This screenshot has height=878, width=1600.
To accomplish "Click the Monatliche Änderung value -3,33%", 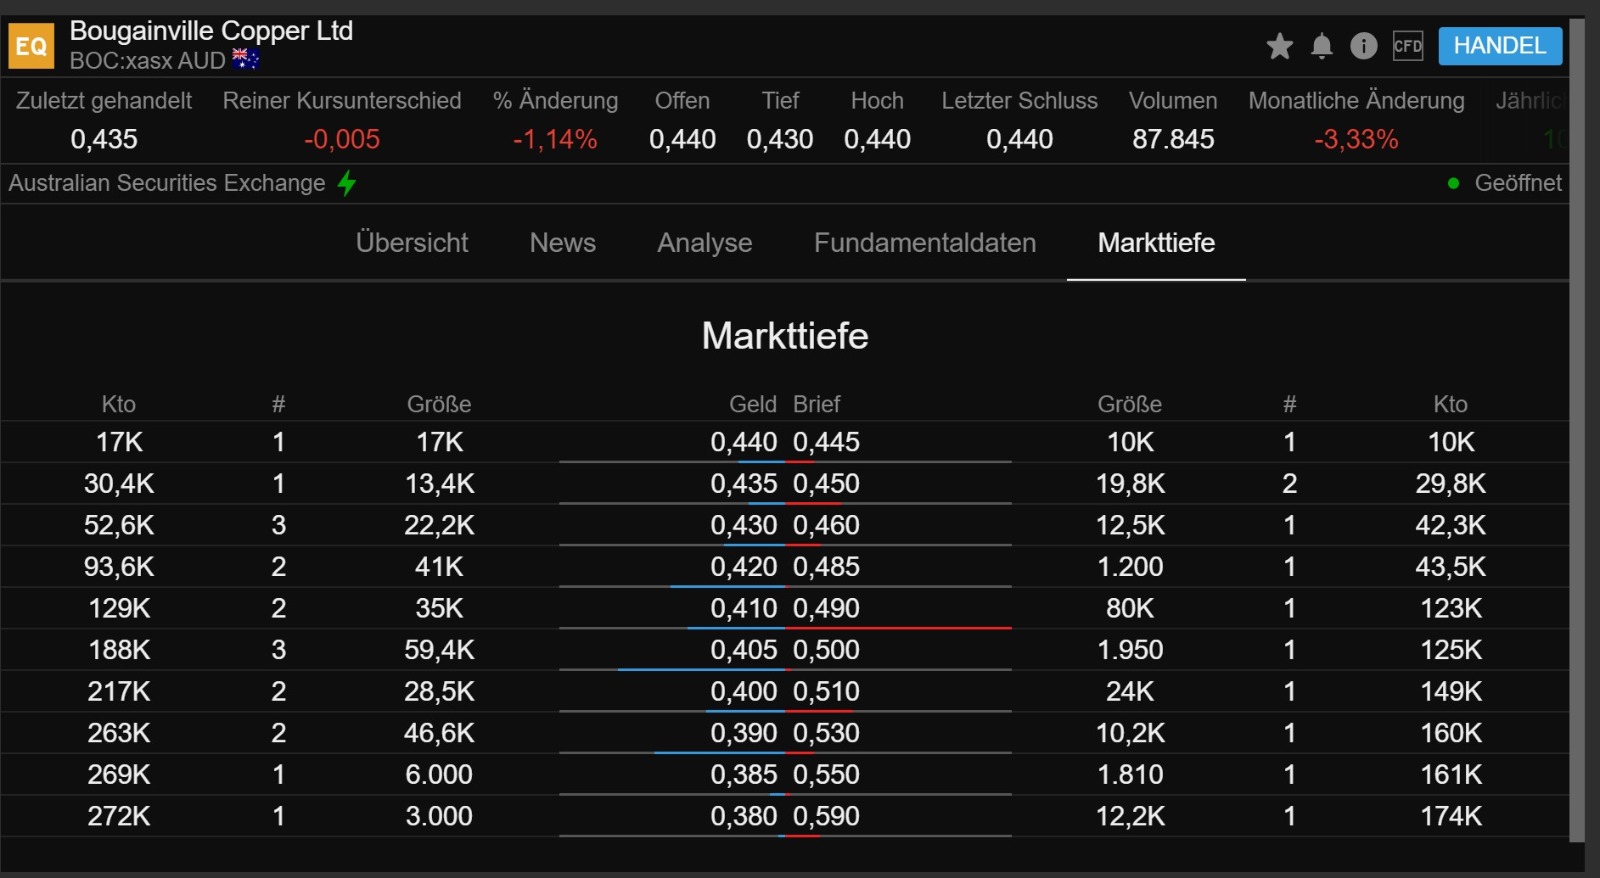I will click(1356, 139).
